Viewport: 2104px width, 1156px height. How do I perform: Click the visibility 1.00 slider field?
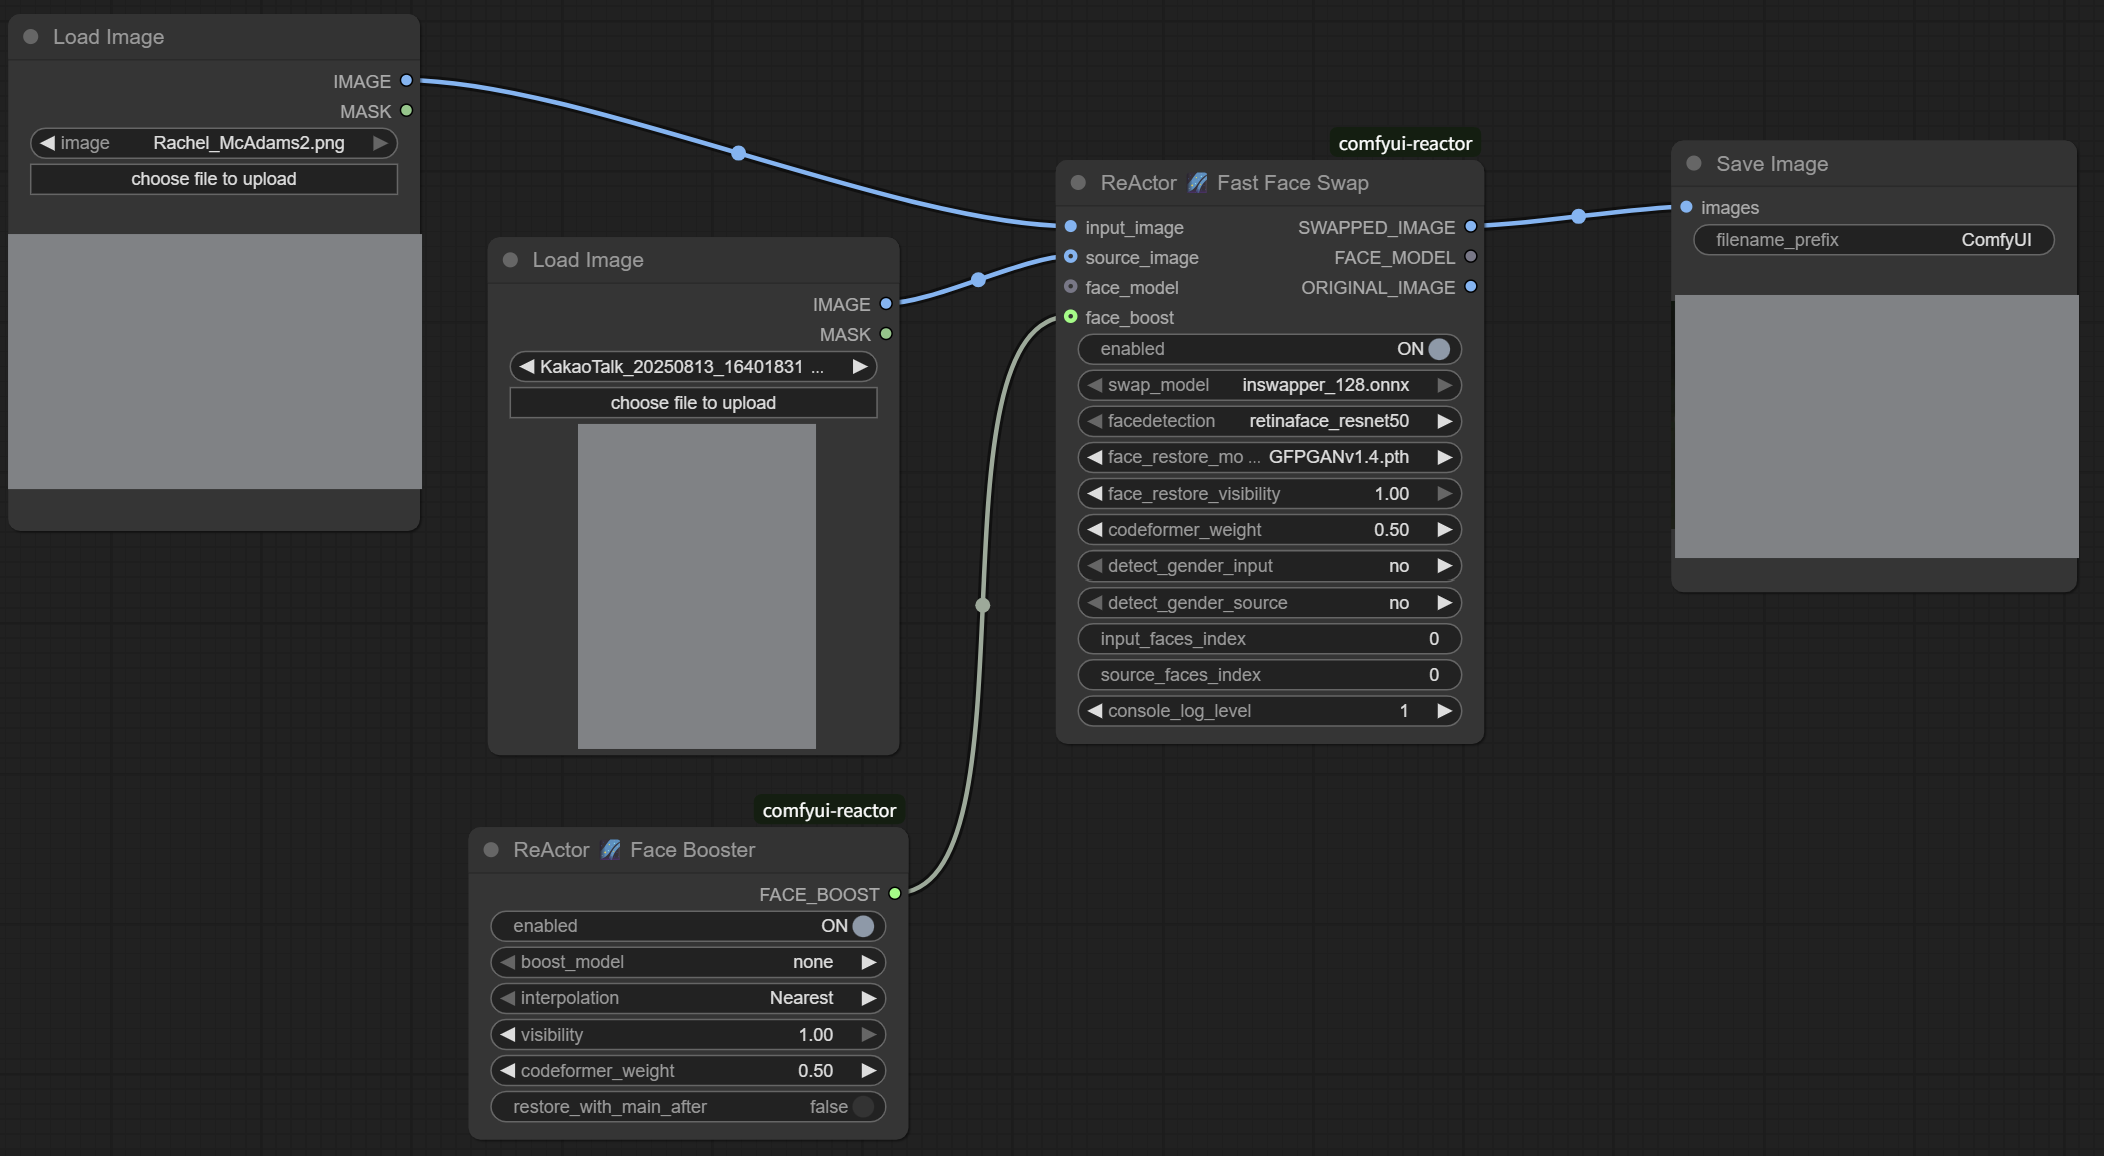pos(688,1035)
